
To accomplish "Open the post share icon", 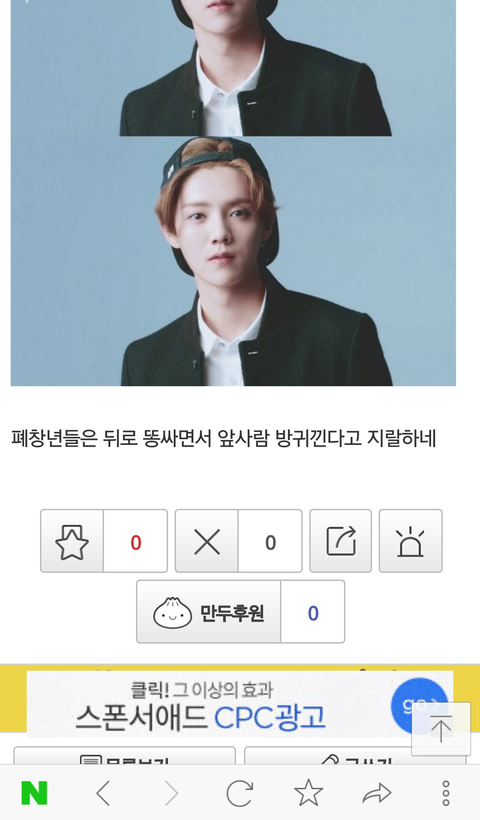I will coord(340,541).
